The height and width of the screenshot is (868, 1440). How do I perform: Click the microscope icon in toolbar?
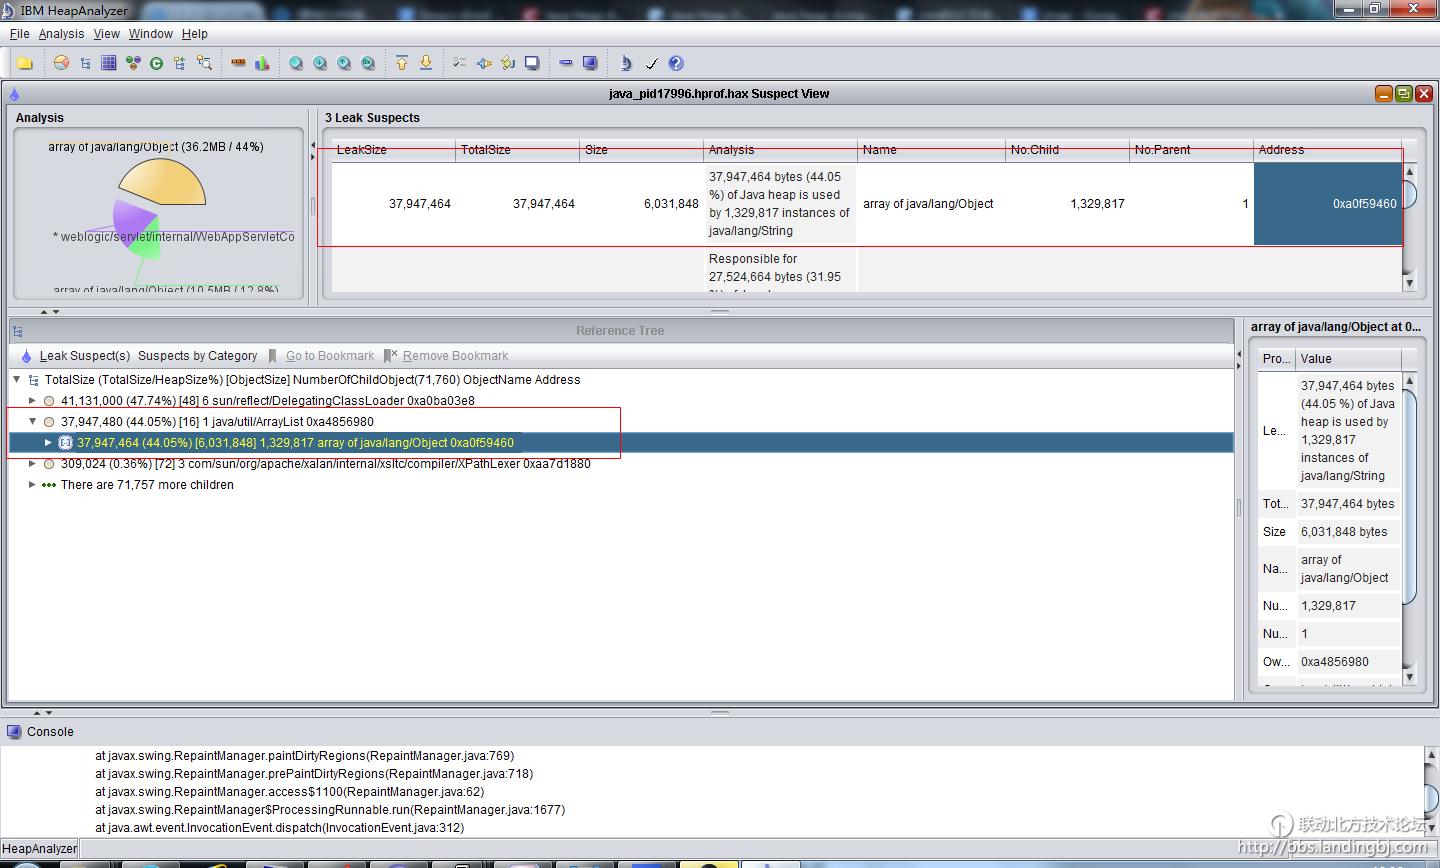pos(625,63)
